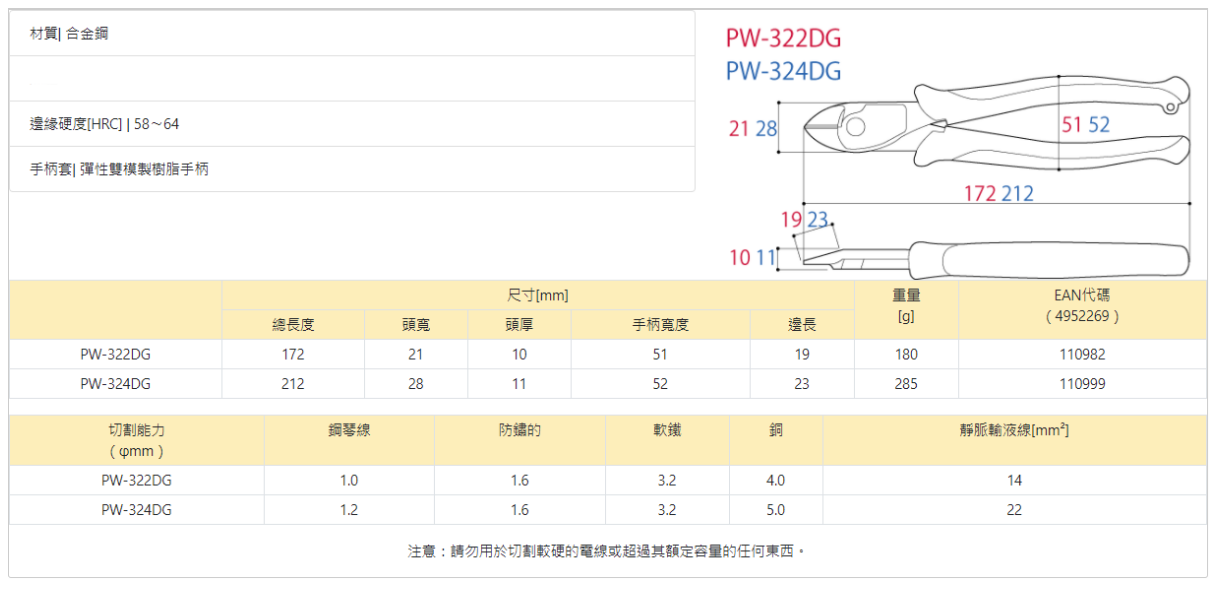The width and height of the screenshot is (1227, 596).
Task: Click the '10 11' thickness label in diagram
Action: (x=753, y=258)
